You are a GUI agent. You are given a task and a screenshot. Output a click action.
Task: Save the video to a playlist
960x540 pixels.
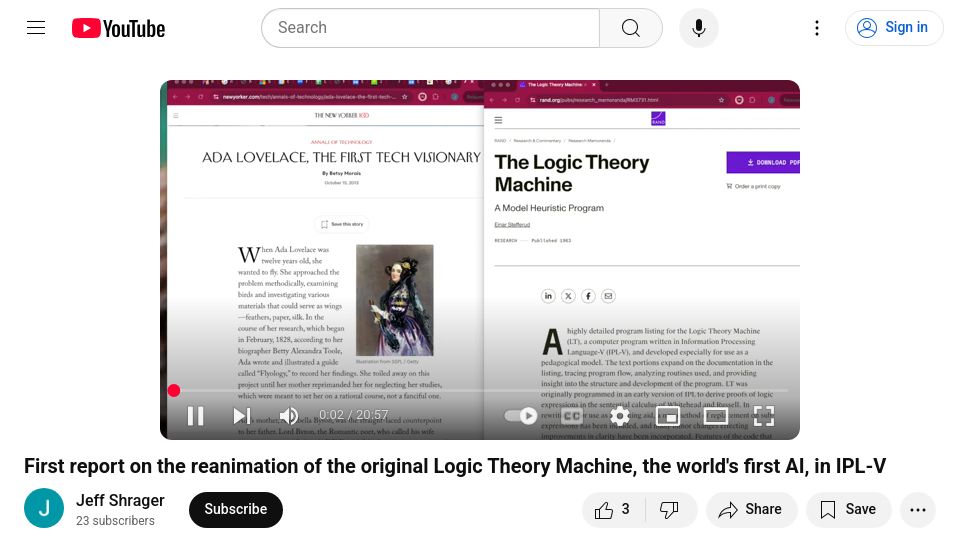tap(849, 509)
